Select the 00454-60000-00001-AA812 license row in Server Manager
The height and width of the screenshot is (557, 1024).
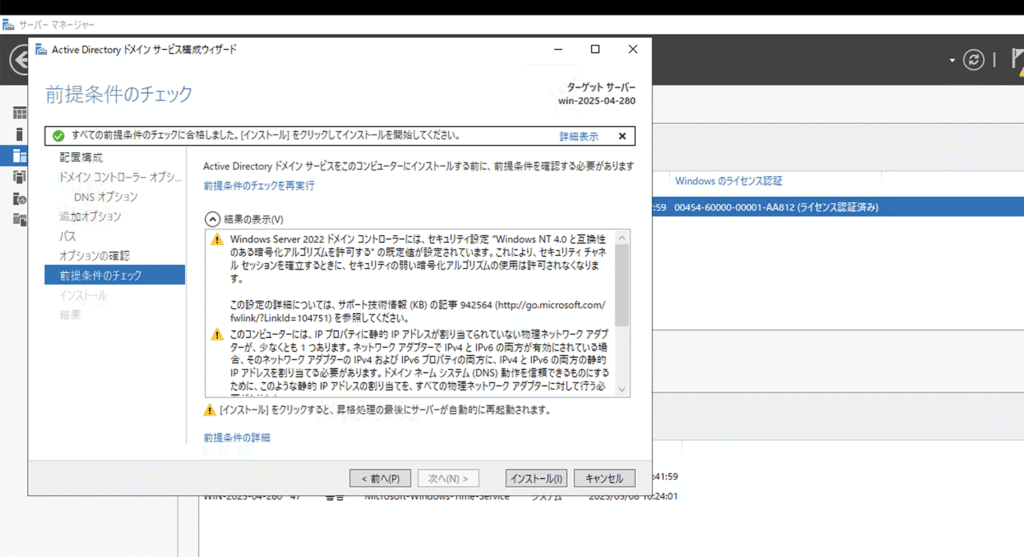click(838, 207)
